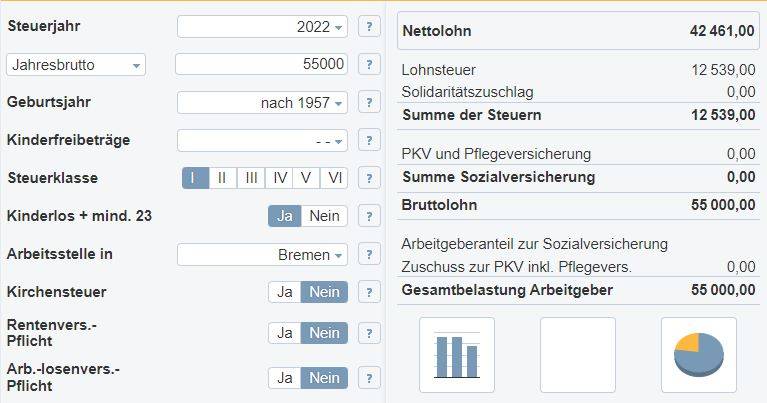The width and height of the screenshot is (767, 403).
Task: Show help for Kinderfreibeträge field
Action: pyautogui.click(x=369, y=141)
